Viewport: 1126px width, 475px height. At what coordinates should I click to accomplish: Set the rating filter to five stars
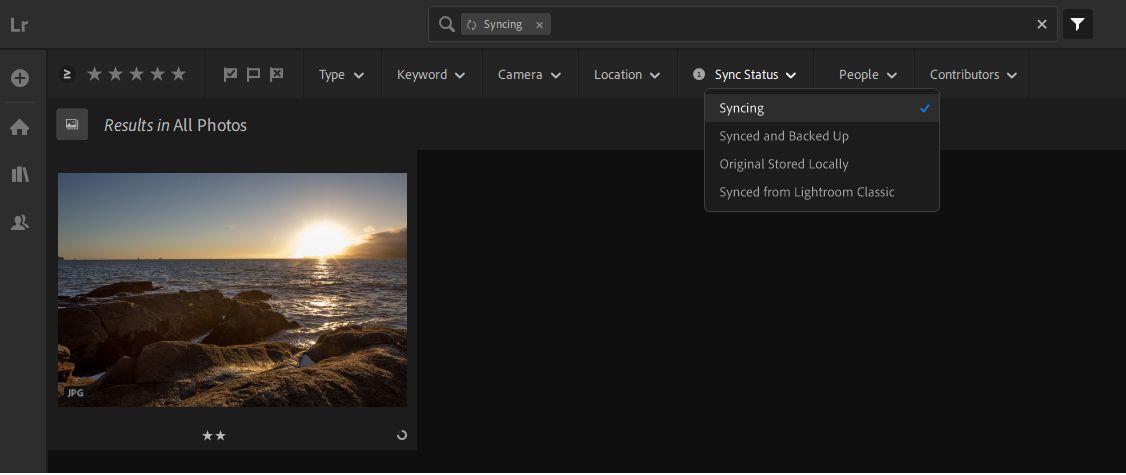coord(179,74)
